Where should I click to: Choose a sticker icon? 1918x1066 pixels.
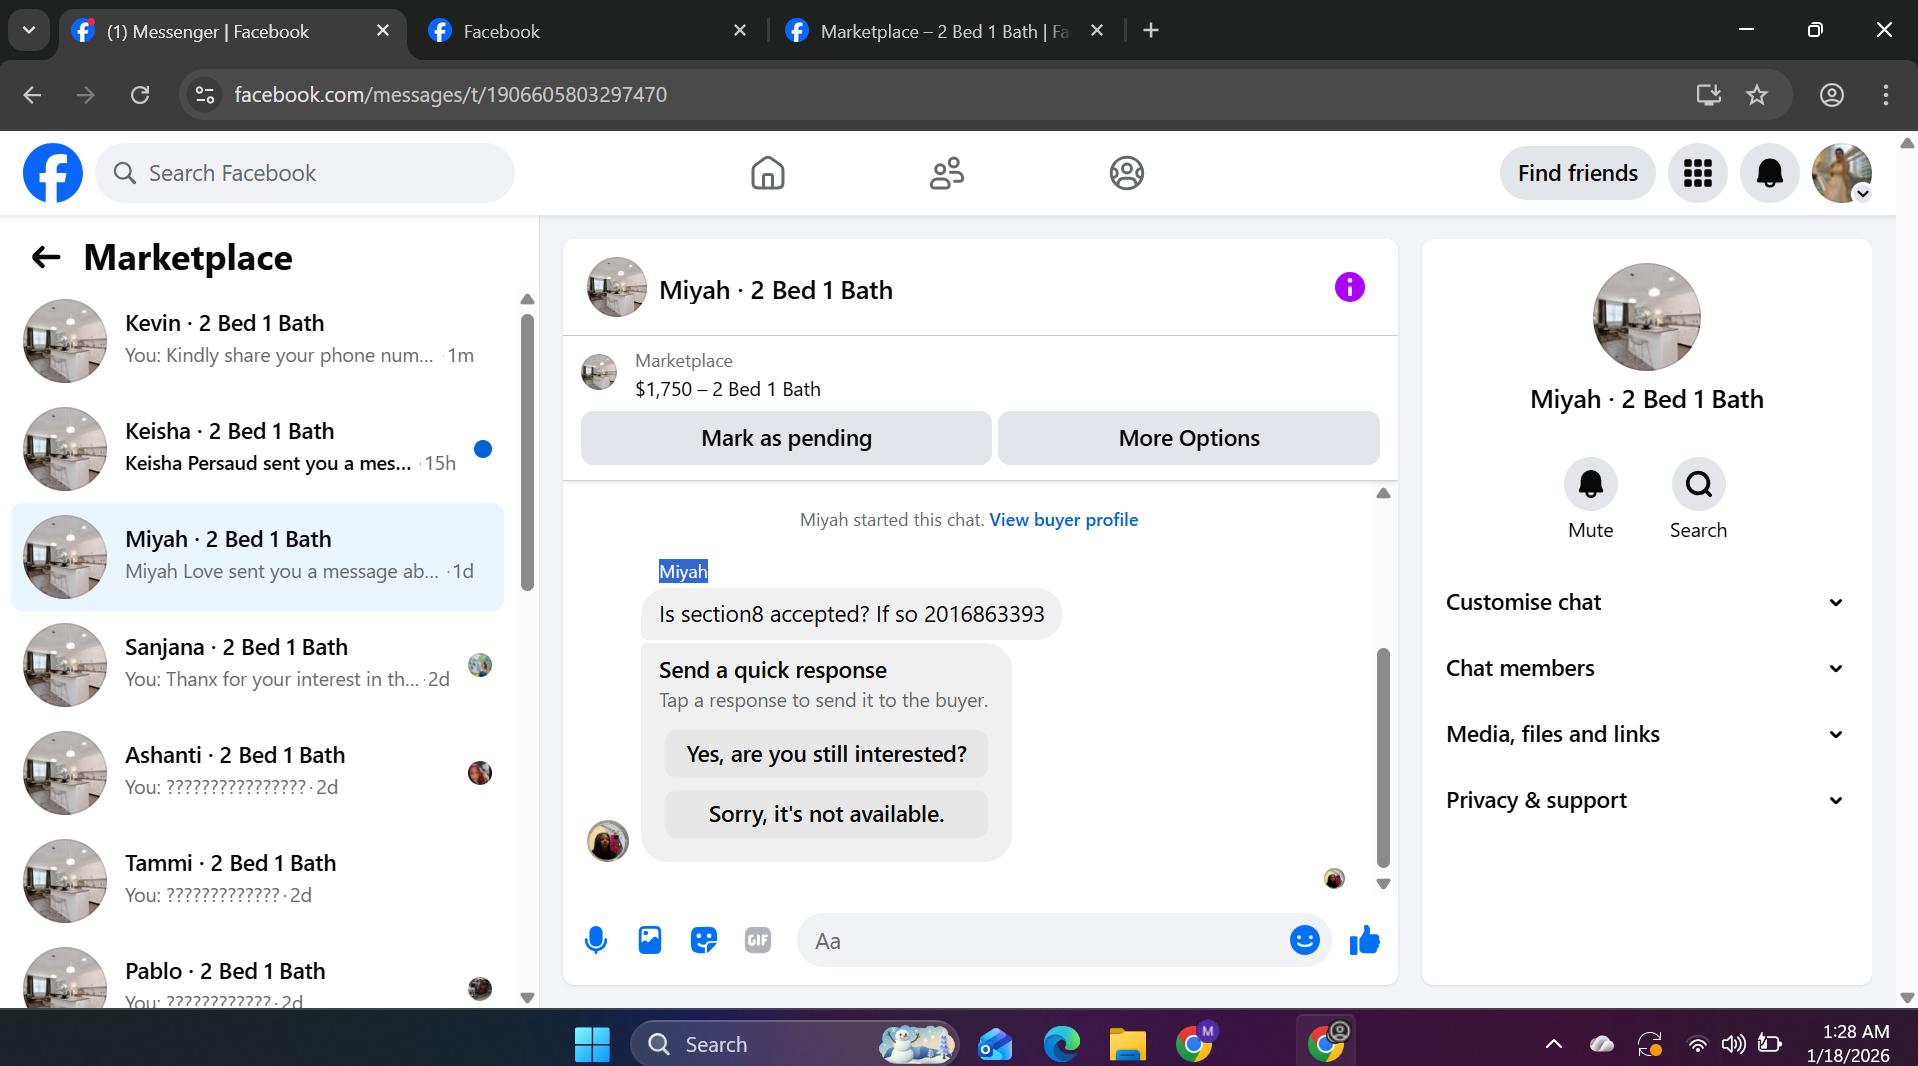pos(704,940)
